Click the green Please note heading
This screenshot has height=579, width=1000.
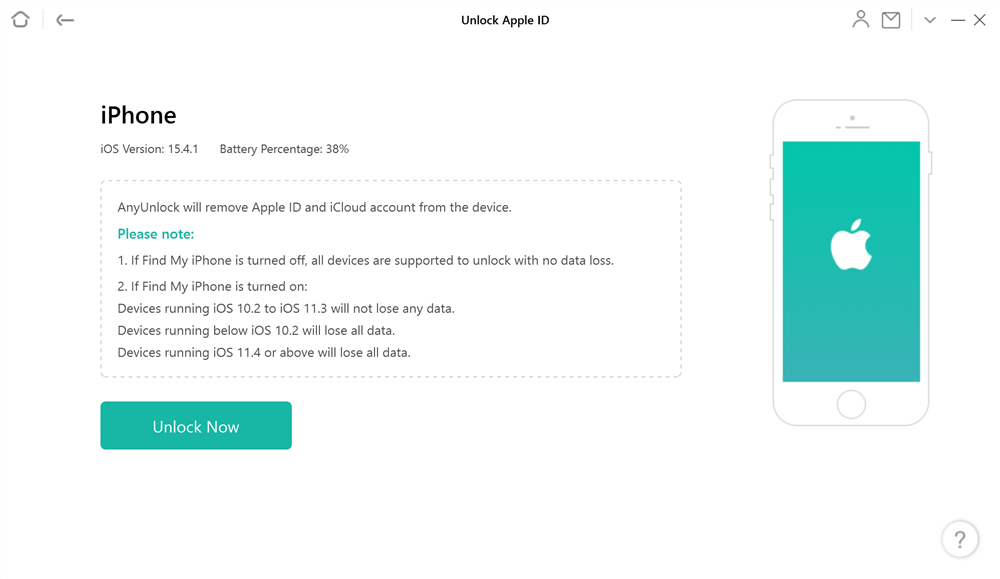tap(156, 234)
